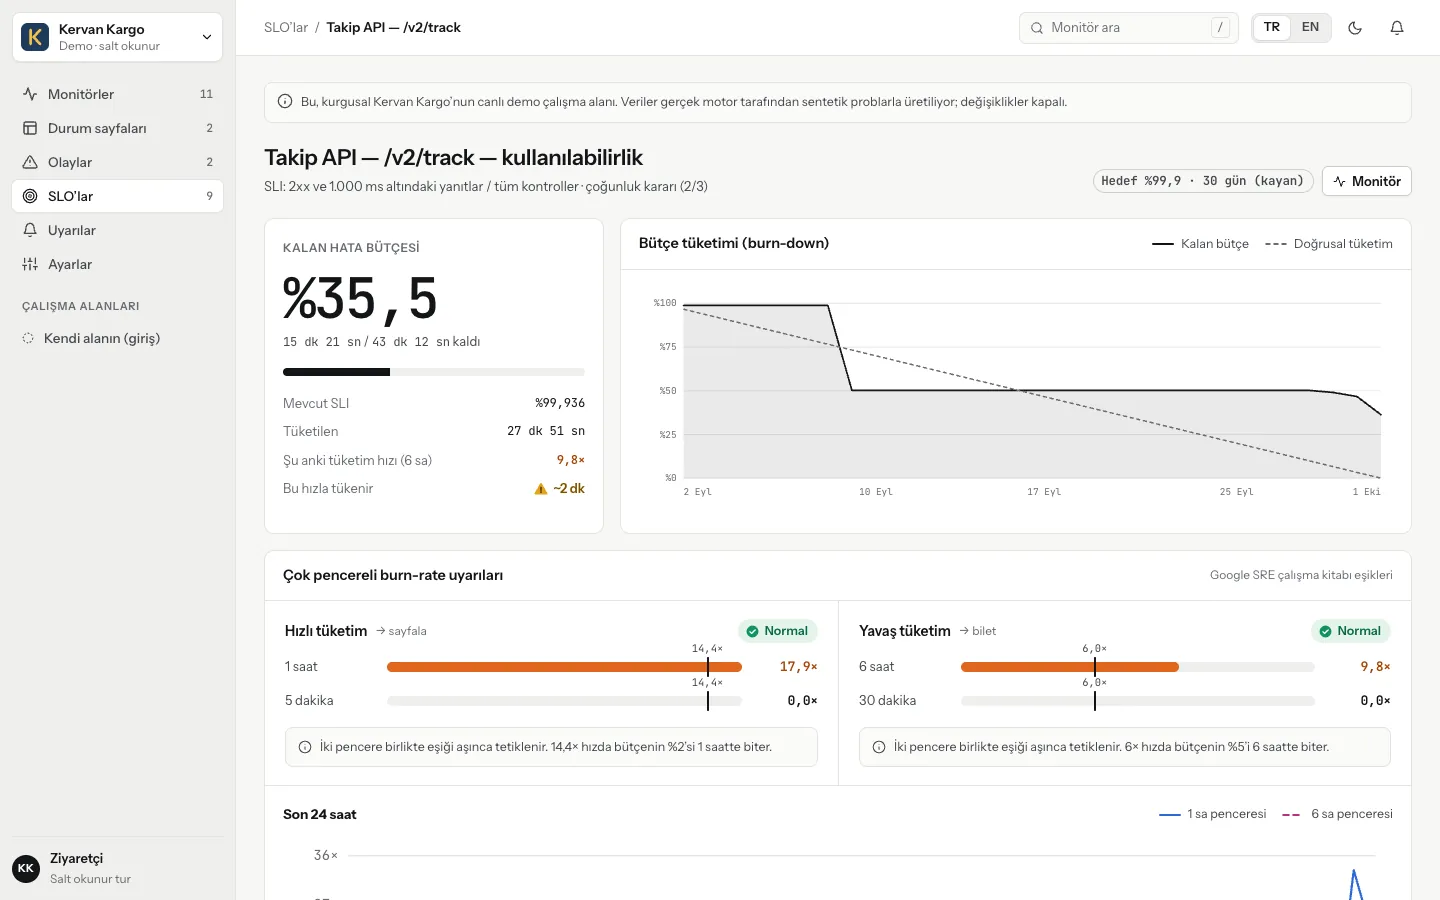Toggle the Doğrusal tüketim legend series
The height and width of the screenshot is (900, 1440).
tap(1329, 244)
